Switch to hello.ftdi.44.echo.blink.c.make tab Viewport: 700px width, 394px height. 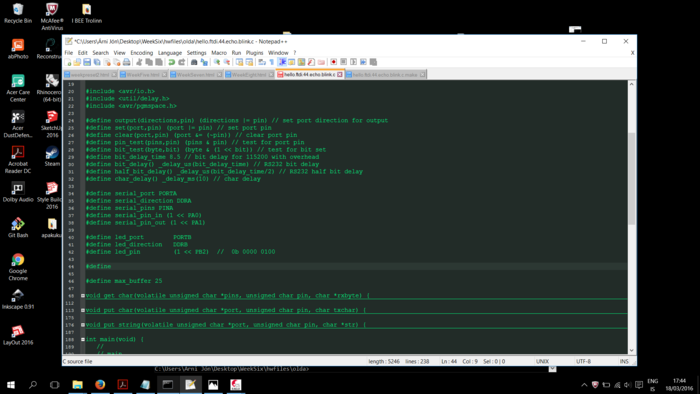coord(385,75)
